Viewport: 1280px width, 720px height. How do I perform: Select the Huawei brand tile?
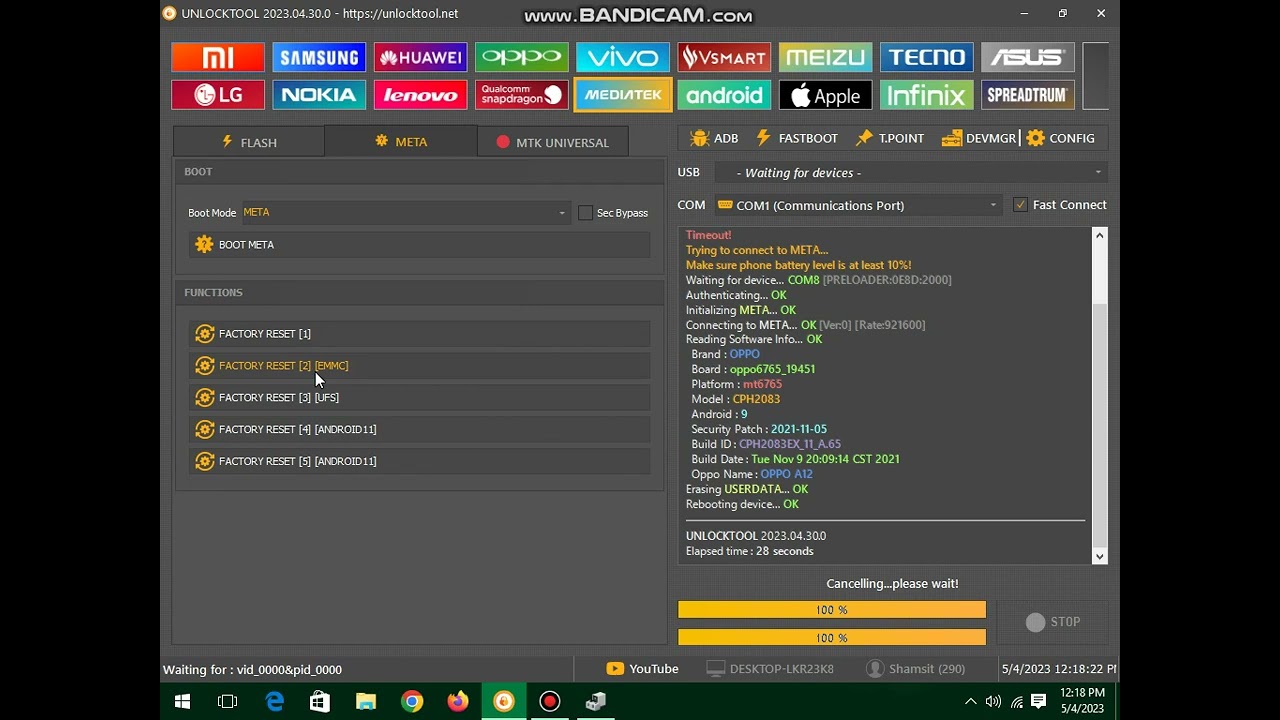click(x=420, y=57)
